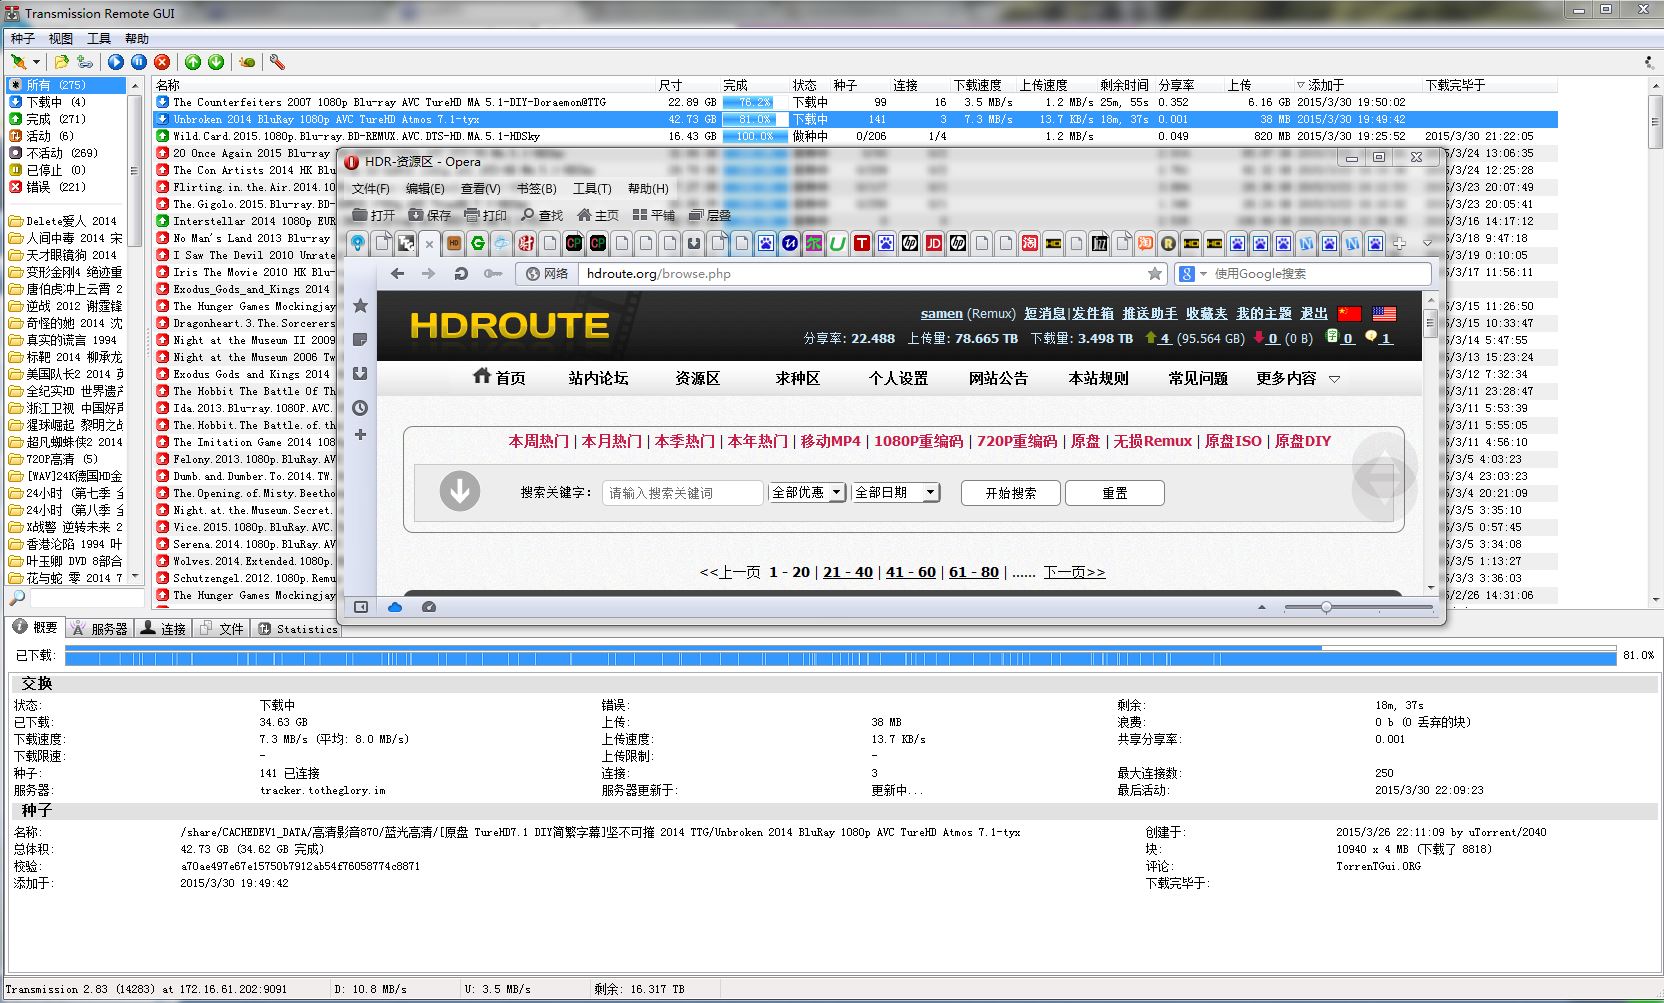The image size is (1664, 1003).
Task: Move torrent up the queue with green arrow
Action: [x=193, y=62]
